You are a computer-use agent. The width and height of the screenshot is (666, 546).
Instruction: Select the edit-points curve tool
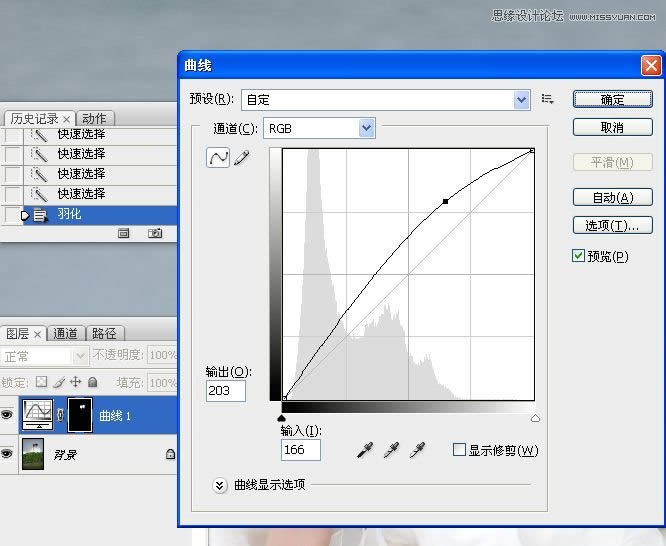(218, 158)
